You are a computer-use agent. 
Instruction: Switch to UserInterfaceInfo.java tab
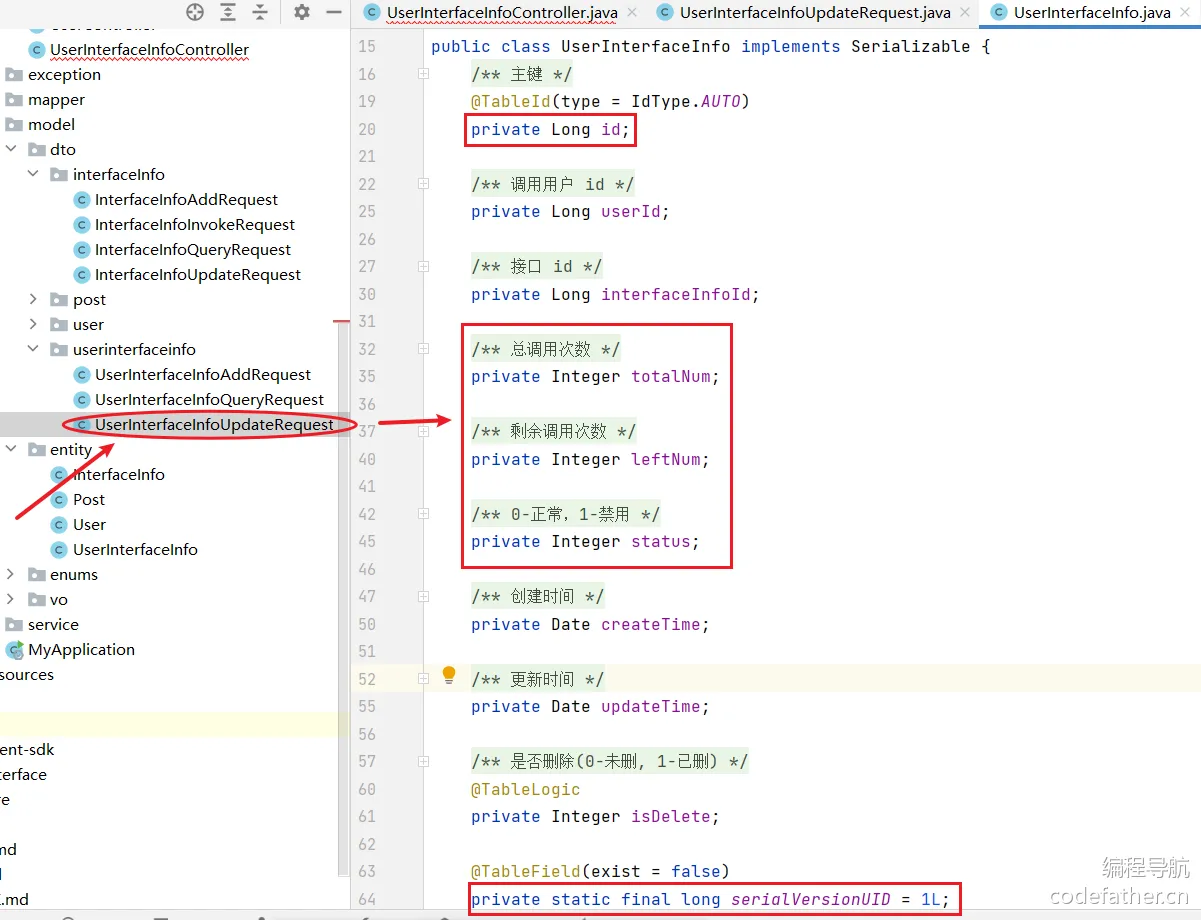1092,13
